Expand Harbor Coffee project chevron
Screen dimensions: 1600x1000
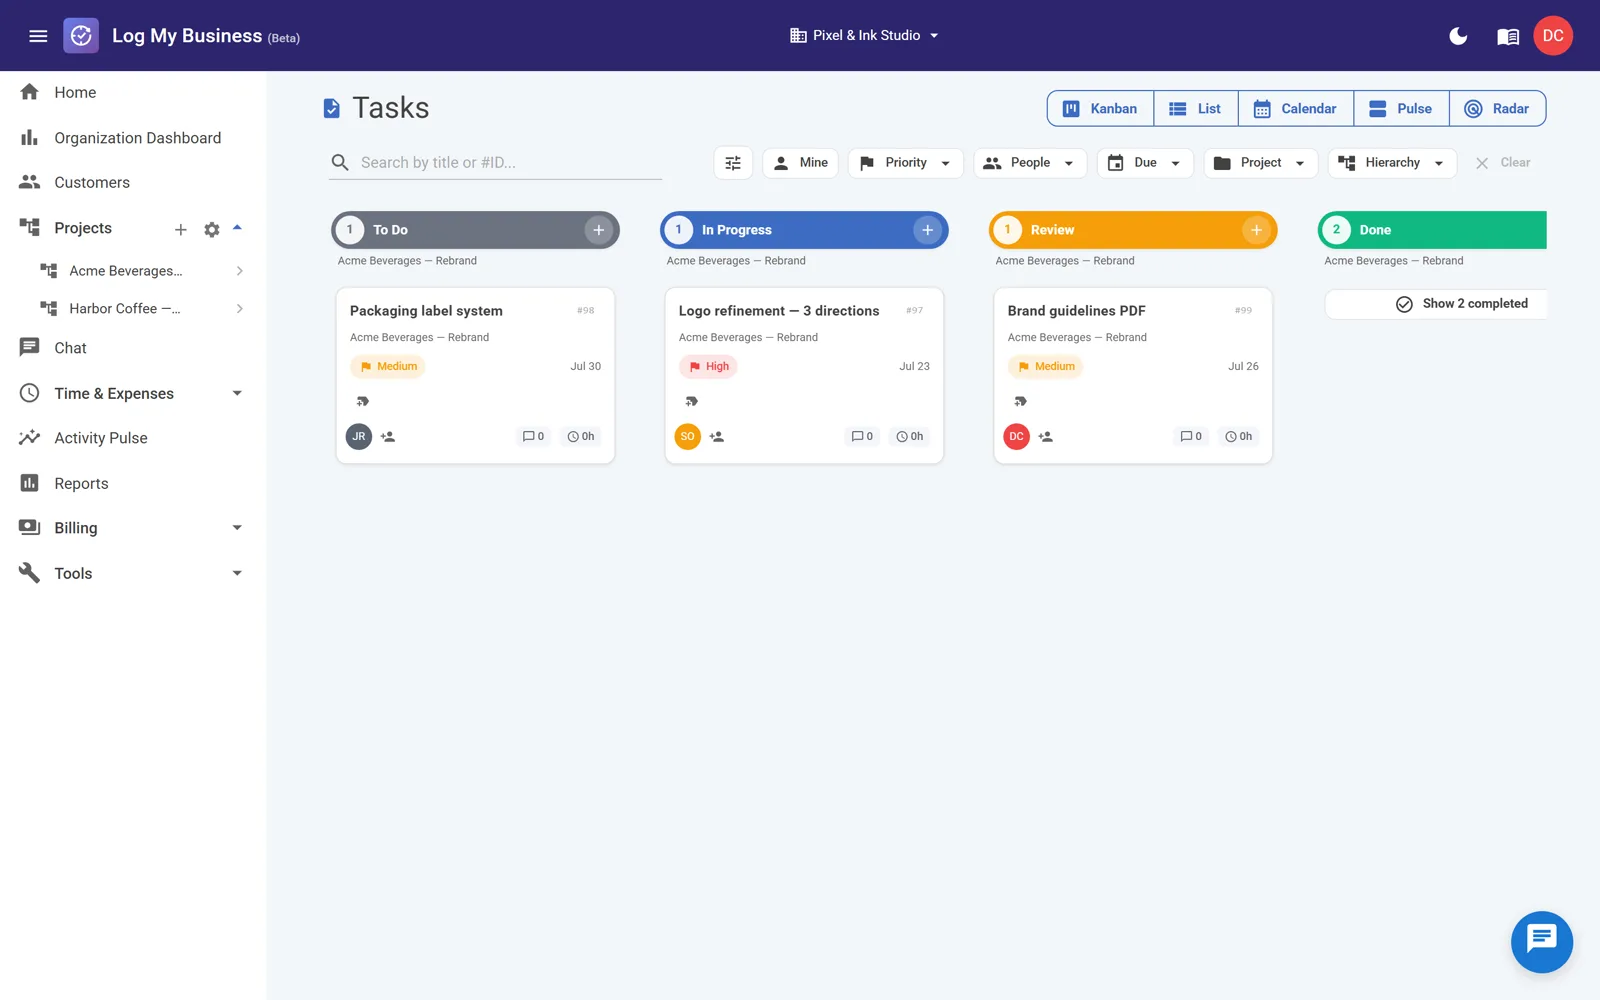[240, 309]
